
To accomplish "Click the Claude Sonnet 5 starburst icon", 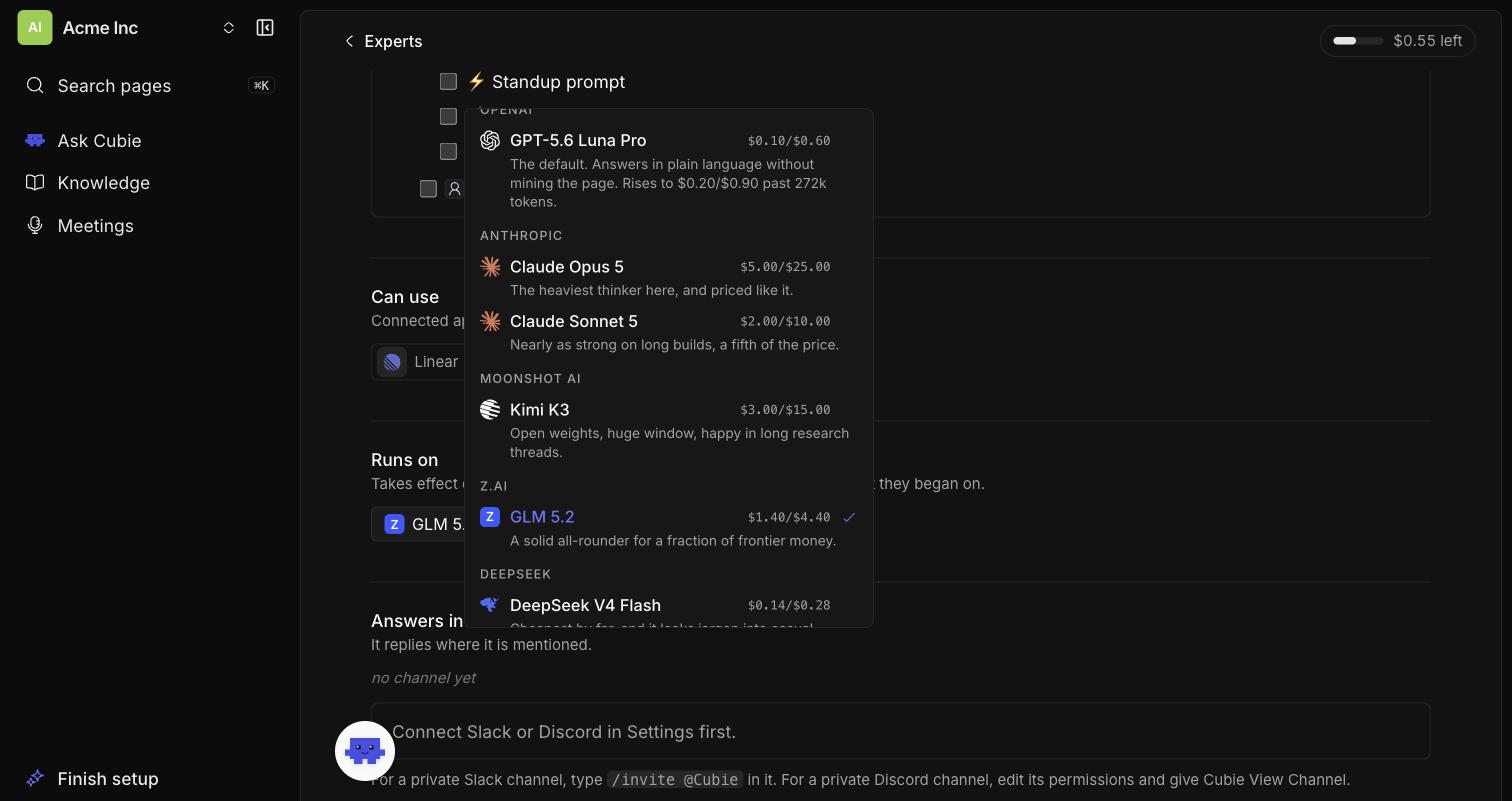I will pyautogui.click(x=490, y=321).
